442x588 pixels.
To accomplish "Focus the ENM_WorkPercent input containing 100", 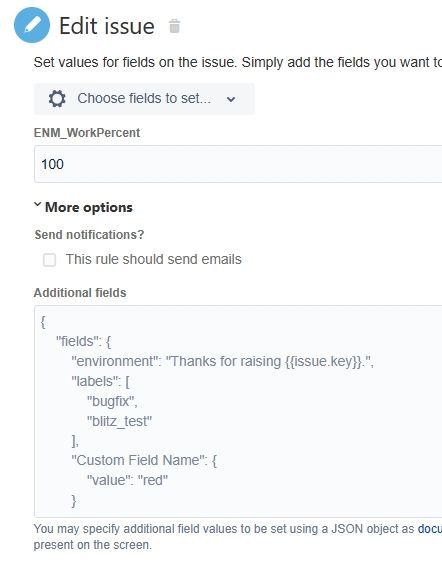I will pyautogui.click(x=238, y=164).
